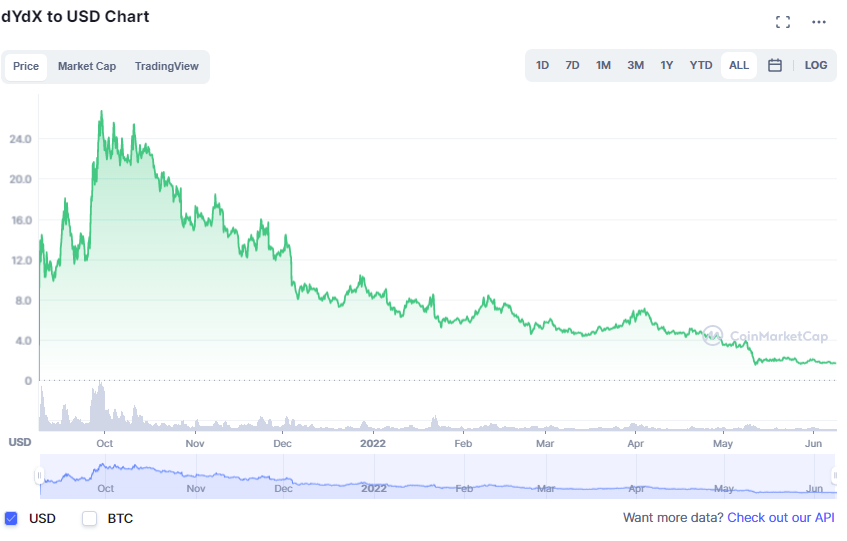Switch to the TradingView tab

pyautogui.click(x=166, y=66)
